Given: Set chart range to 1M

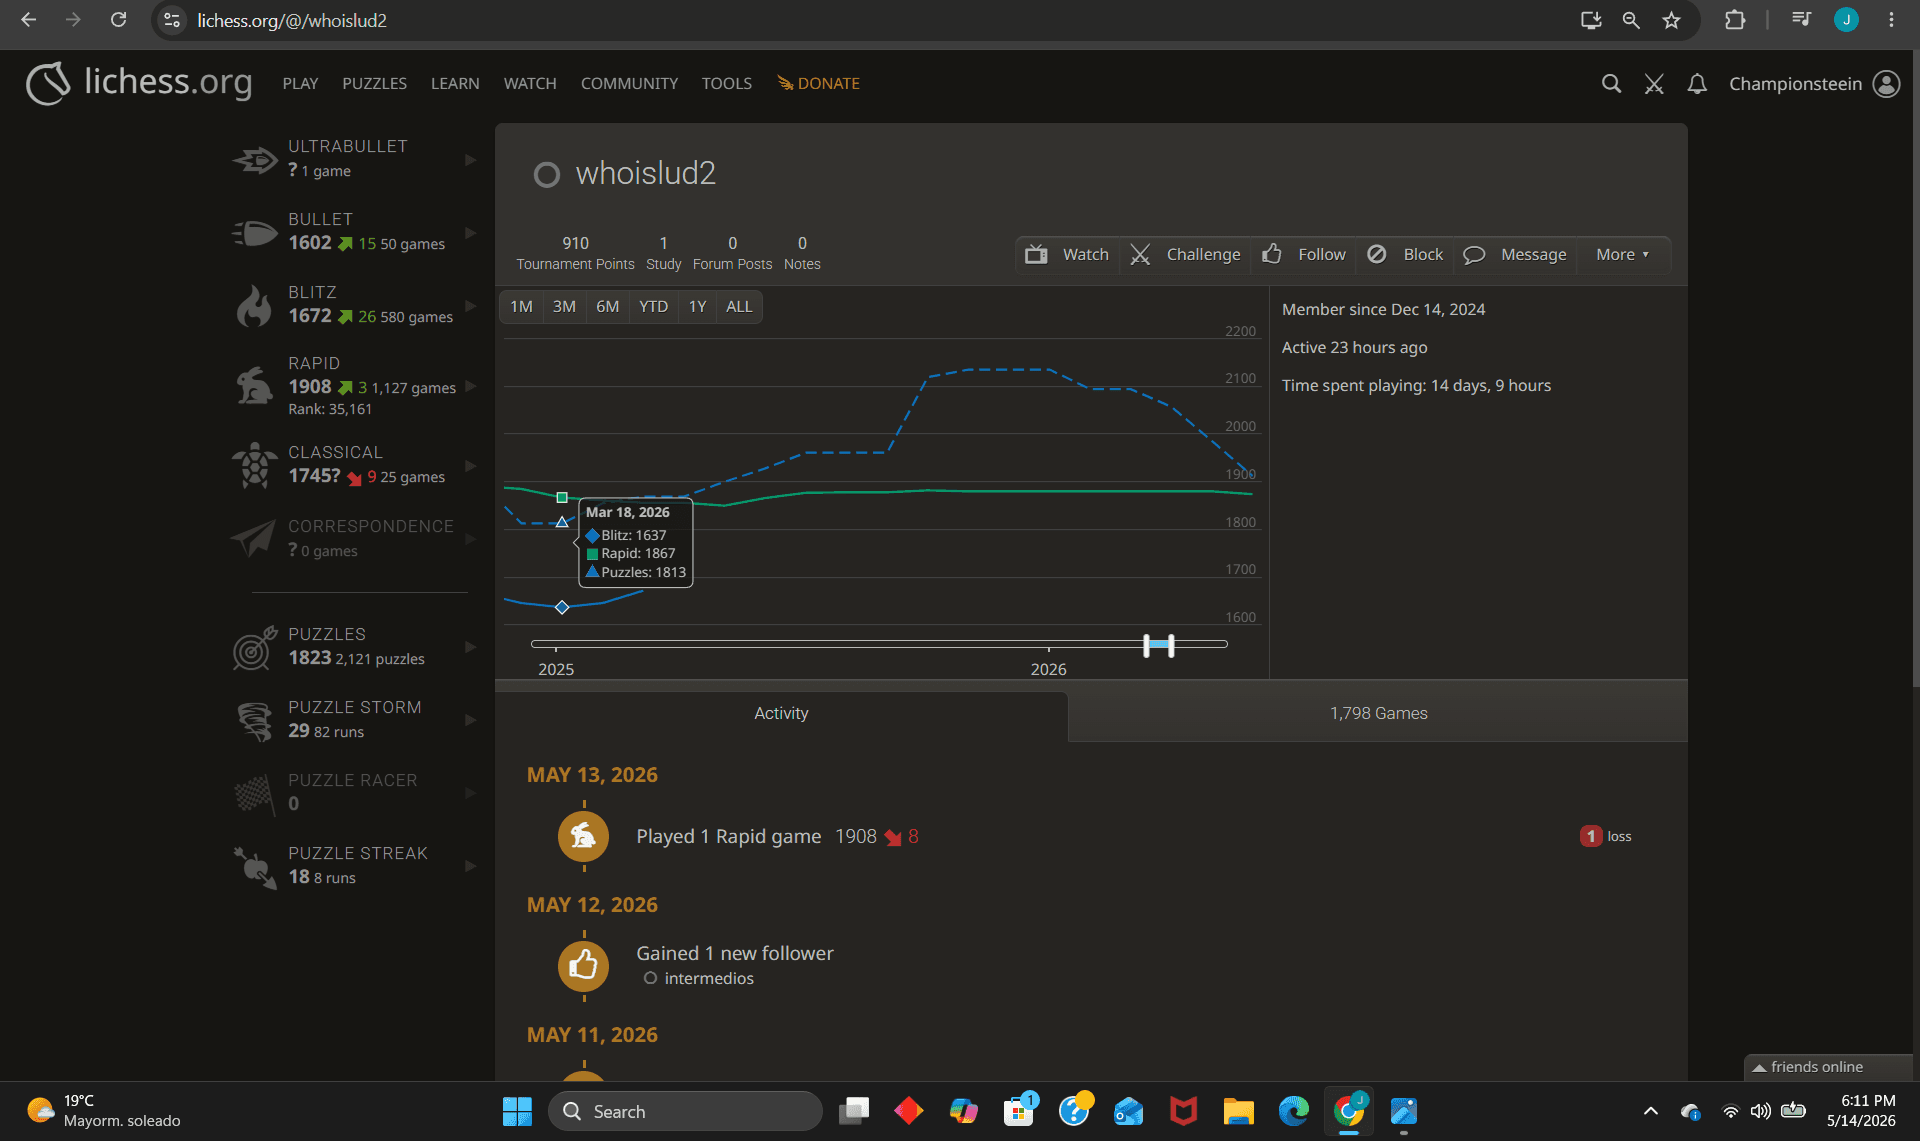Looking at the screenshot, I should tap(521, 307).
